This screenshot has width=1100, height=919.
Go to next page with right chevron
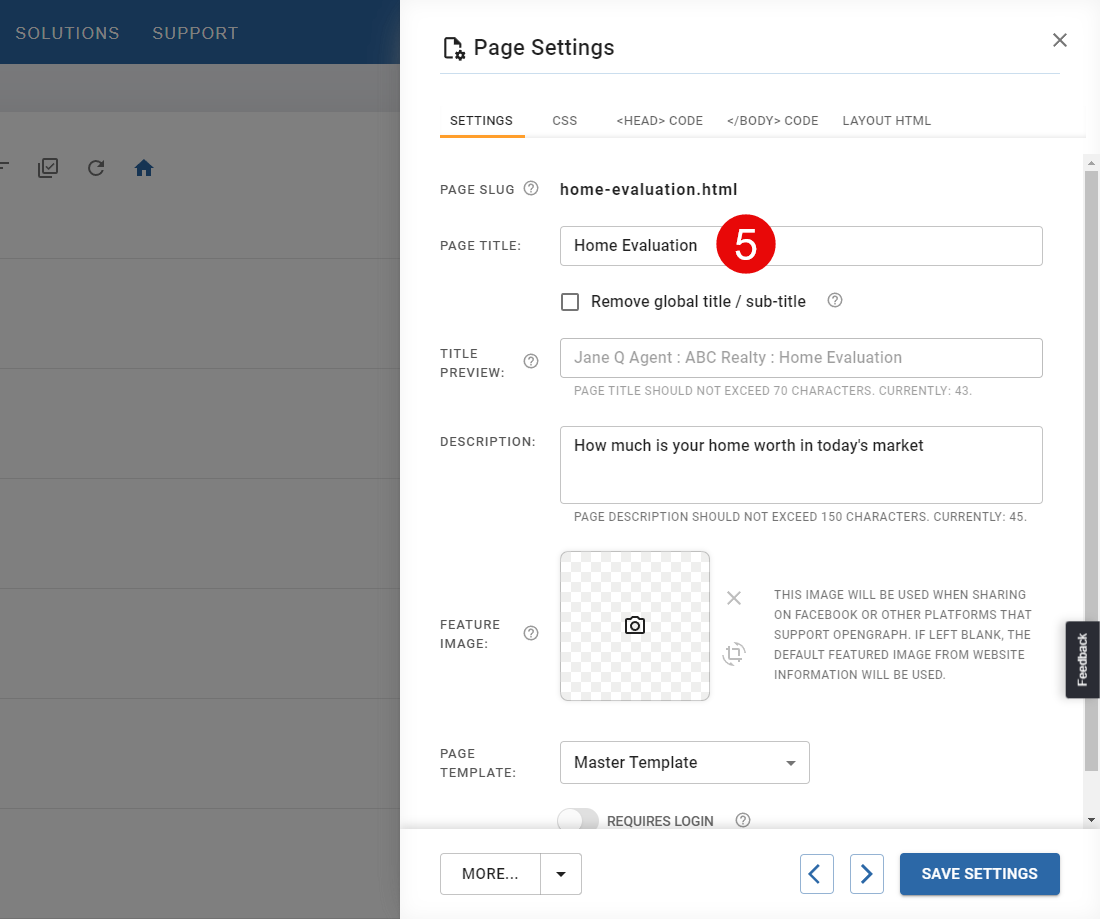click(866, 873)
